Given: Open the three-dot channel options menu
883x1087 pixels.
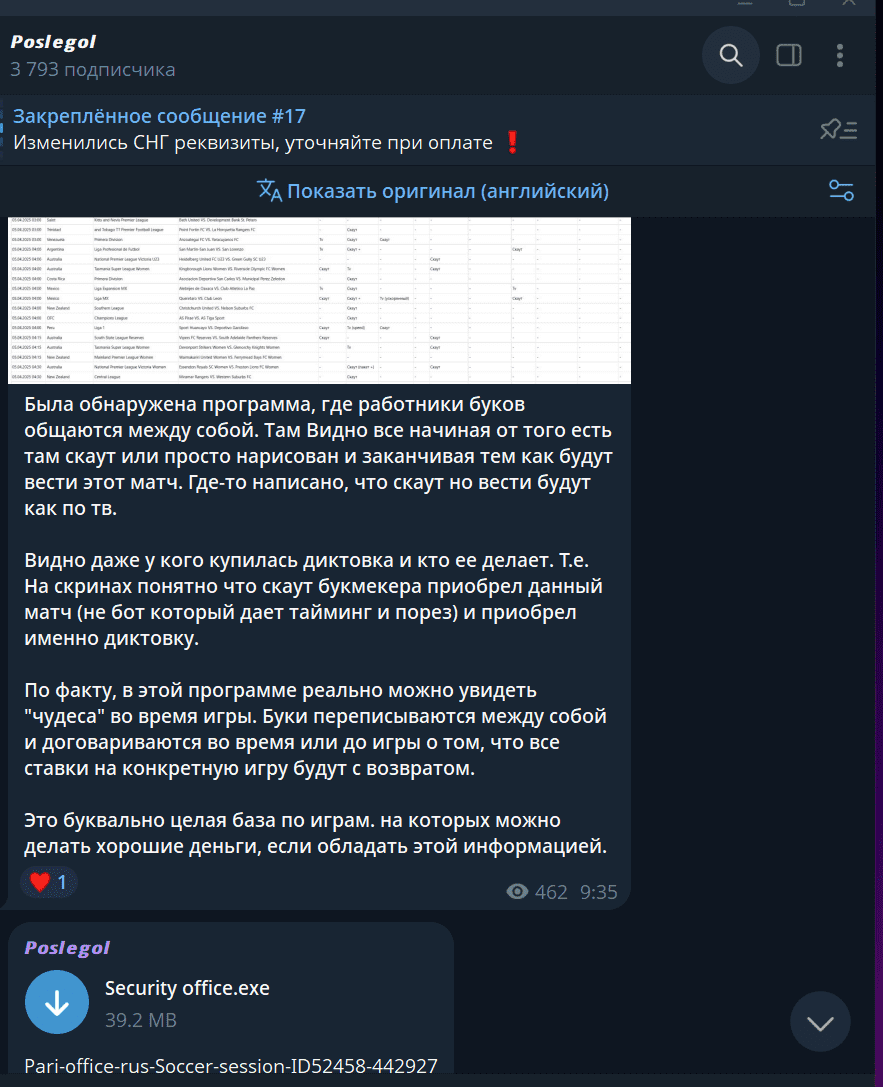Looking at the screenshot, I should 839,55.
